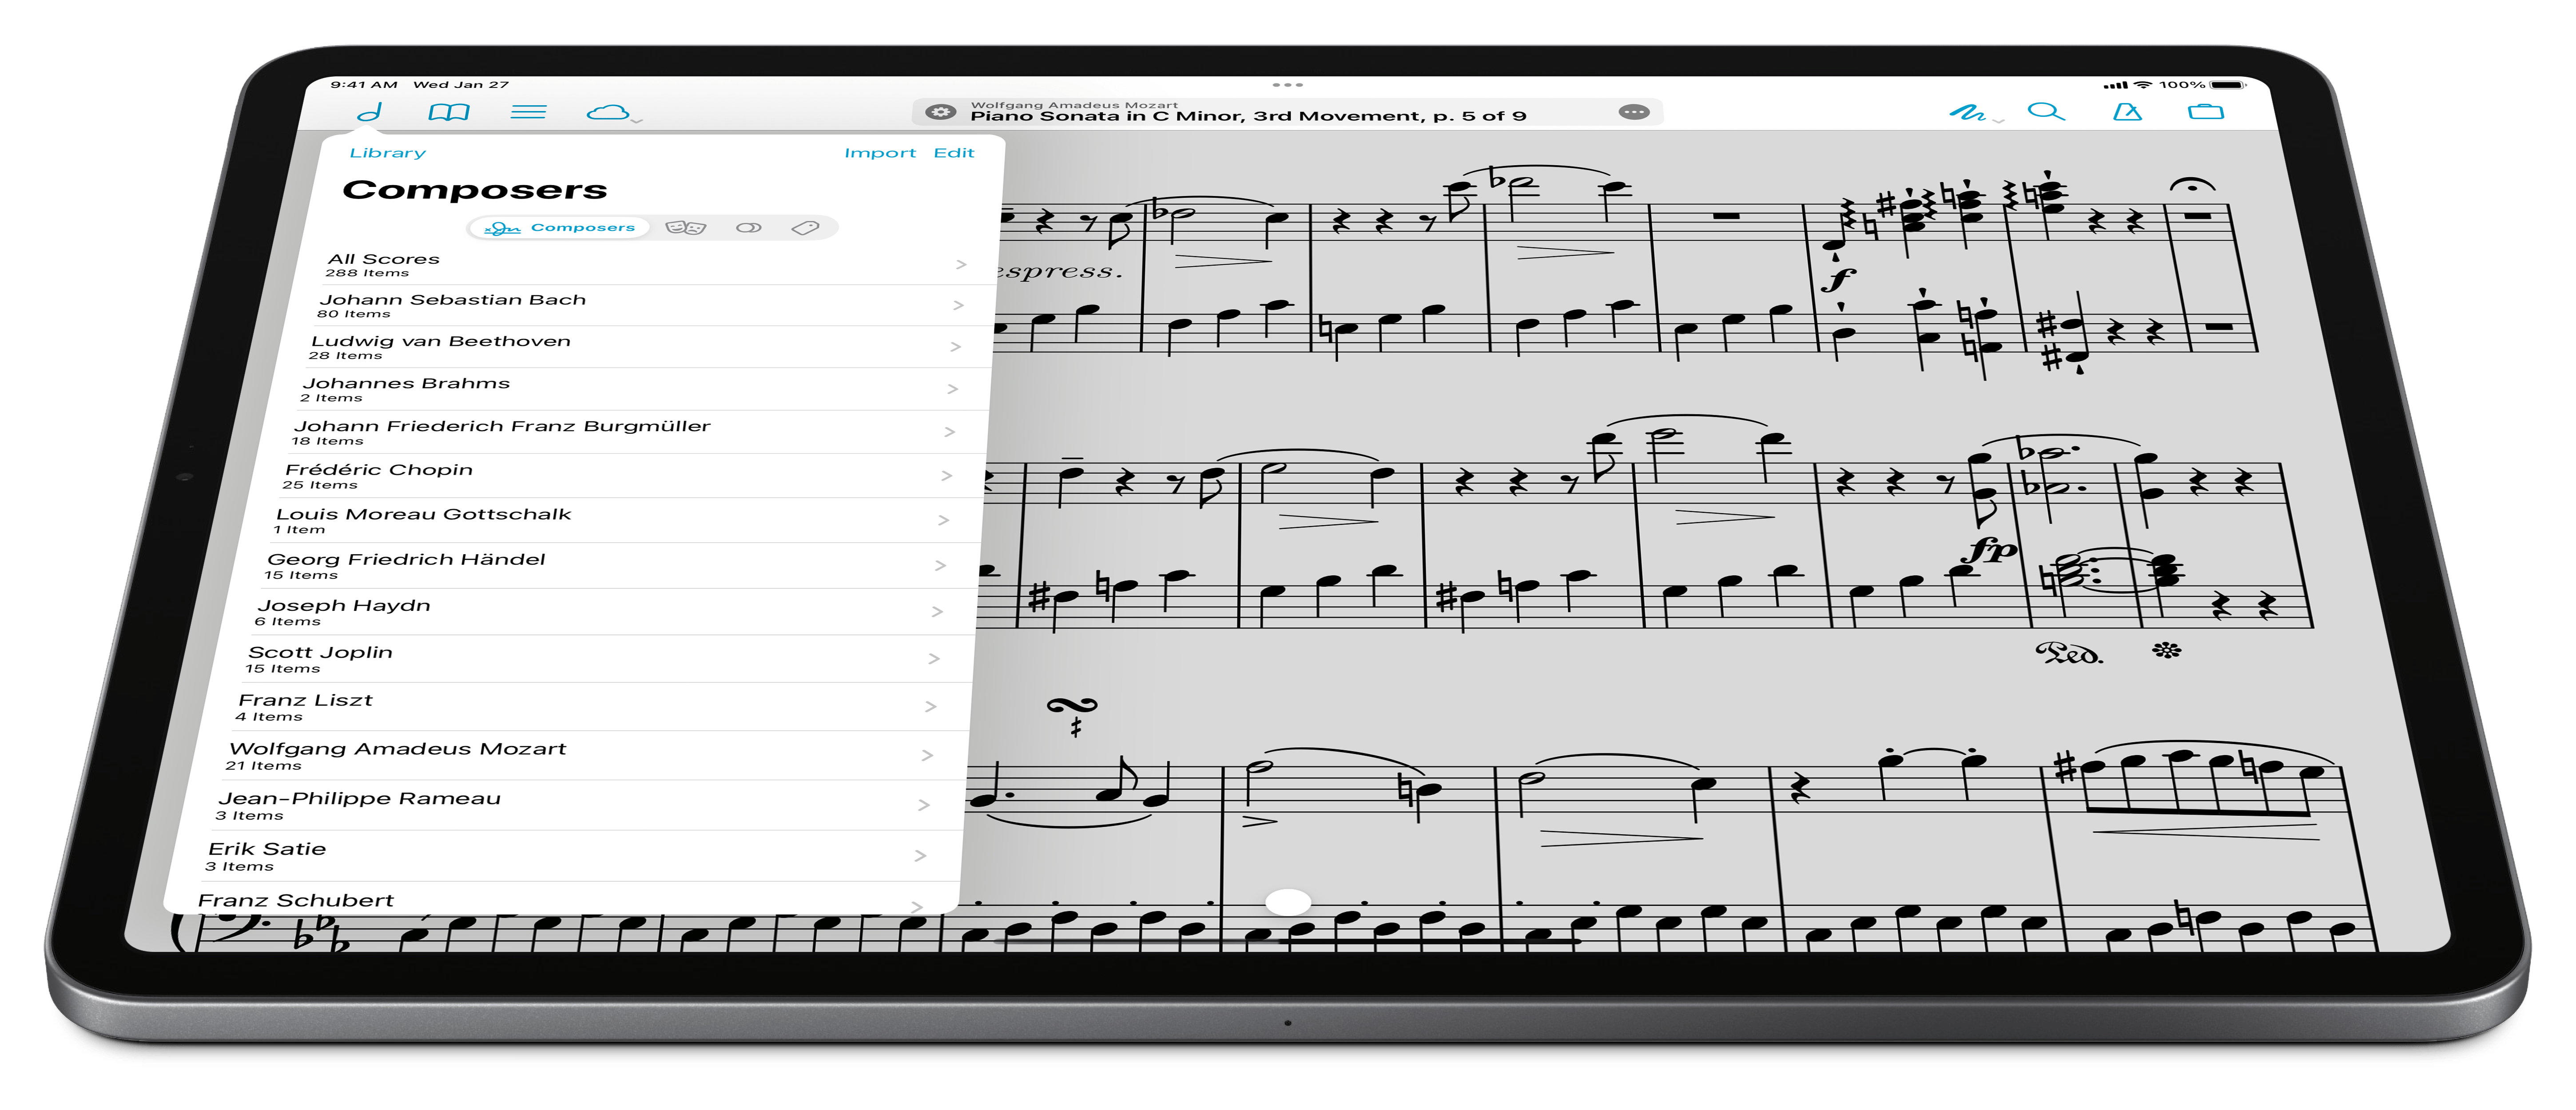Expand chevron on Satie row
2576x1110 pixels.
[919, 855]
